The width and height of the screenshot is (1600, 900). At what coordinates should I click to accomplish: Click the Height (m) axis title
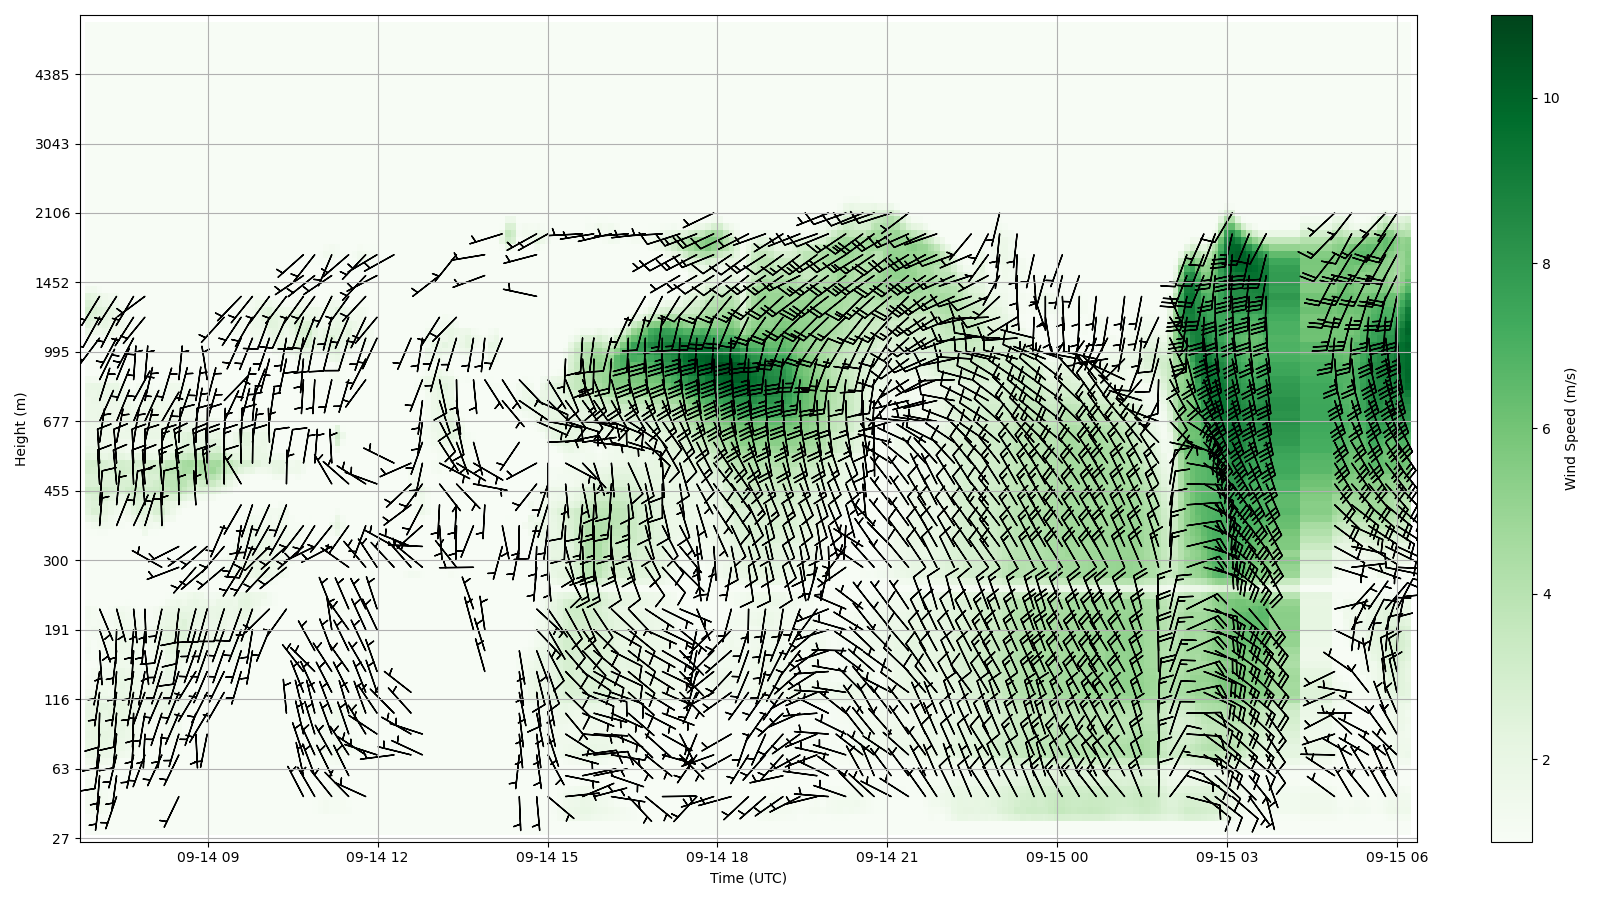(20, 429)
